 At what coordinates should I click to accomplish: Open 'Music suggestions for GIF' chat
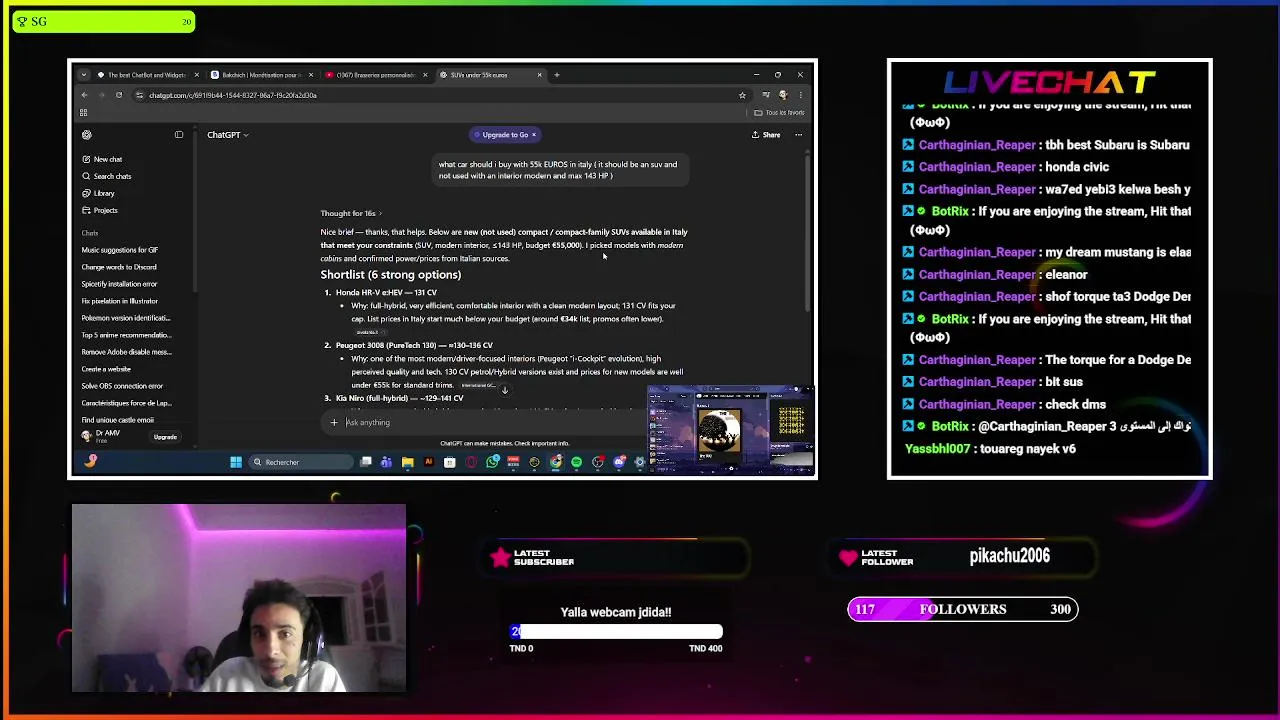[120, 250]
